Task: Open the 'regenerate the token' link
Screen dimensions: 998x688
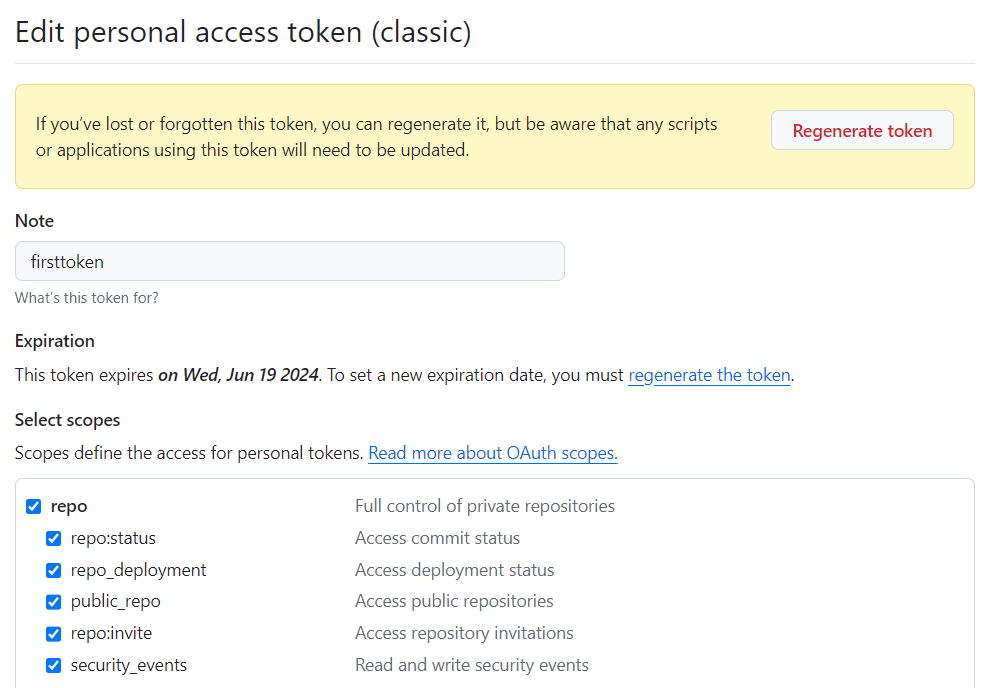Action: coord(709,376)
